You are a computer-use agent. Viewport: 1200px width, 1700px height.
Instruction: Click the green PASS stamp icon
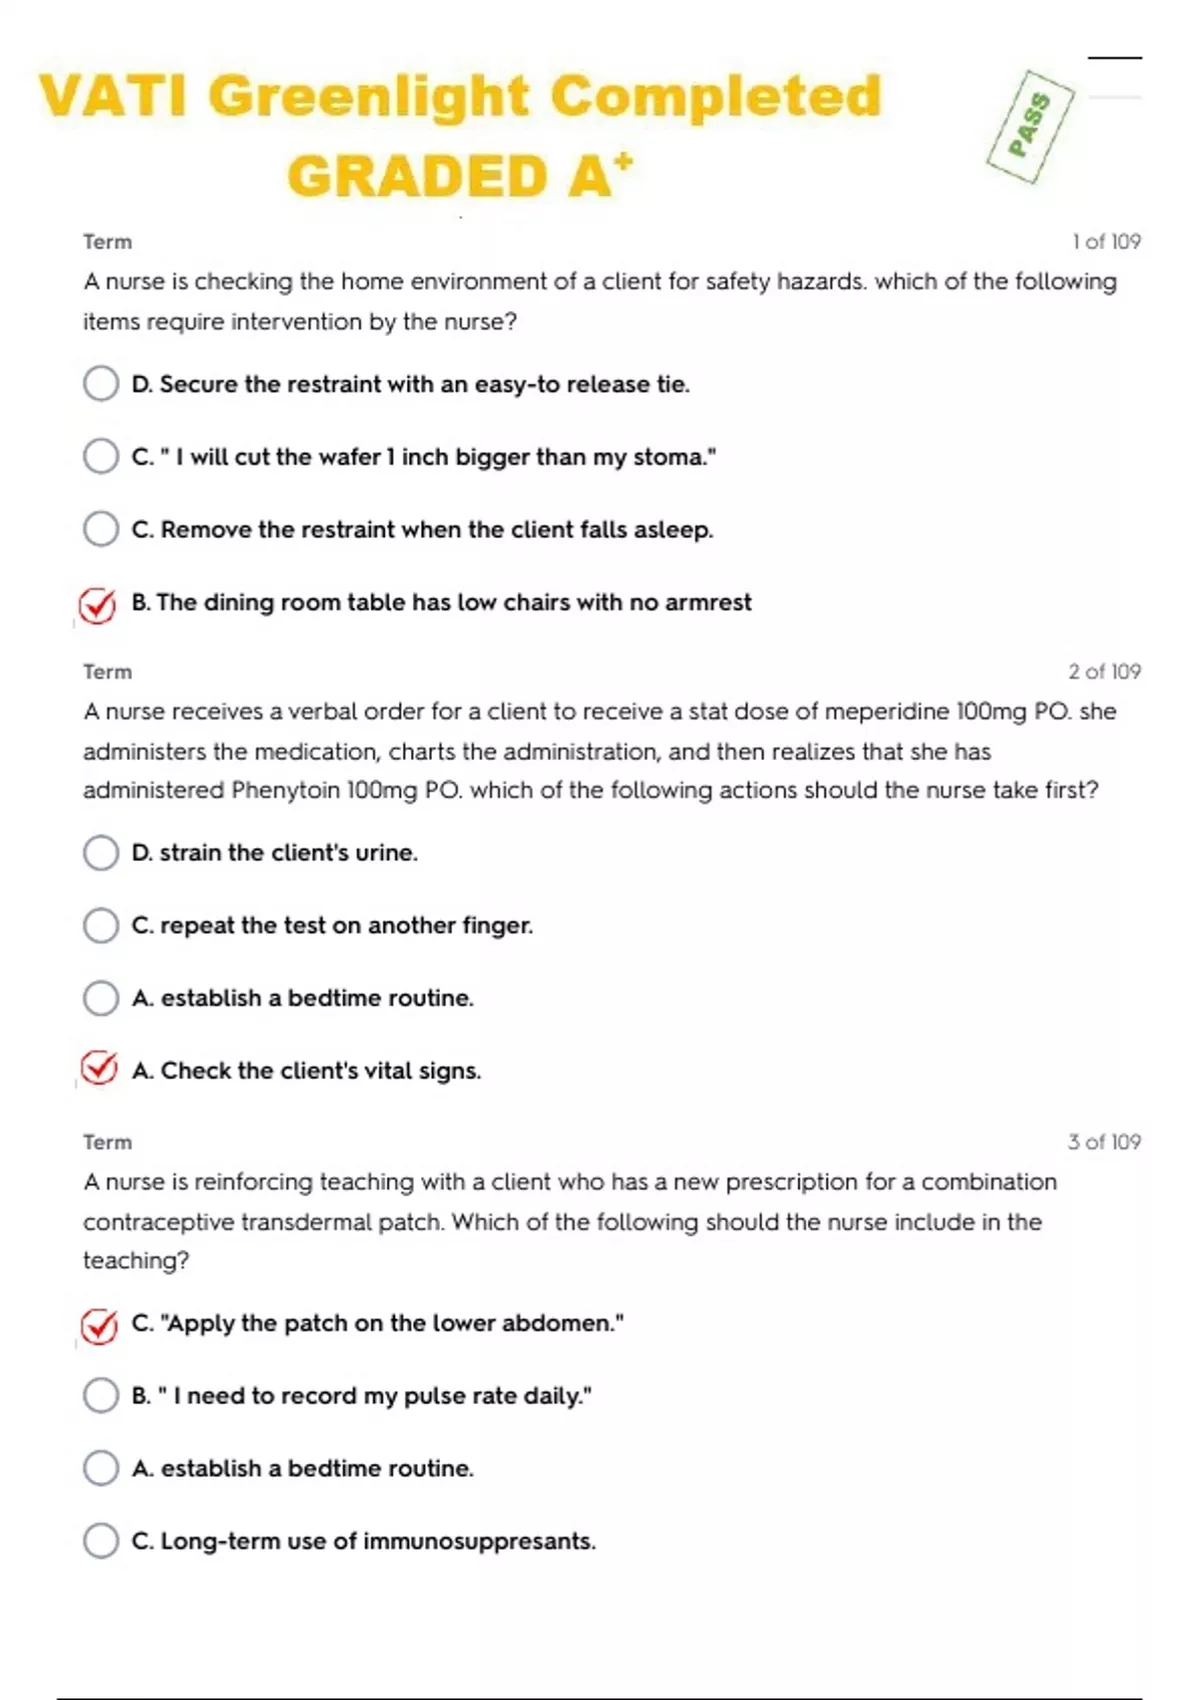coord(1030,127)
